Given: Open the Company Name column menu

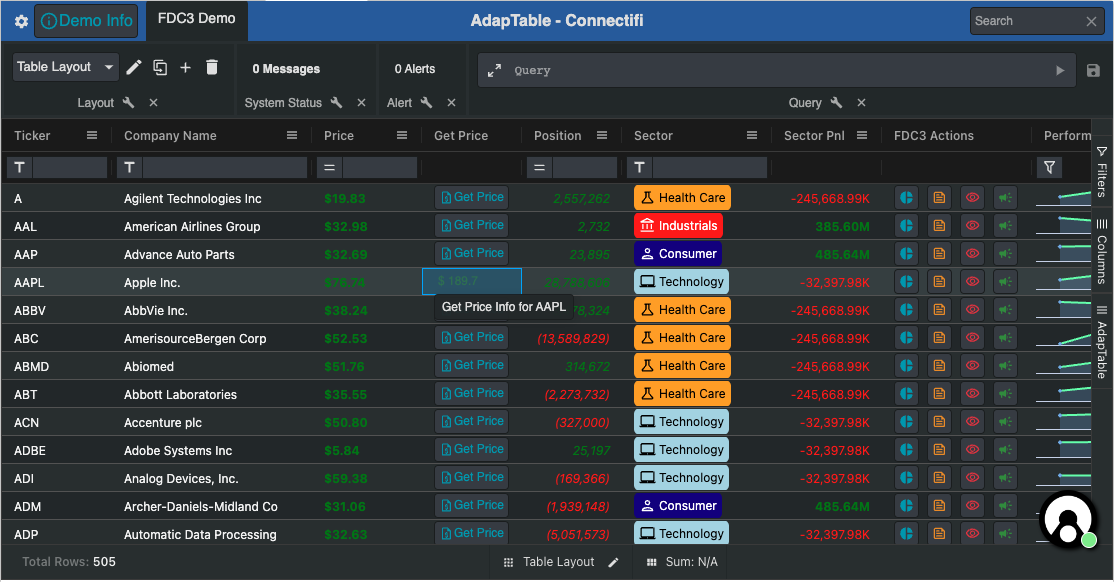Looking at the screenshot, I should [292, 135].
